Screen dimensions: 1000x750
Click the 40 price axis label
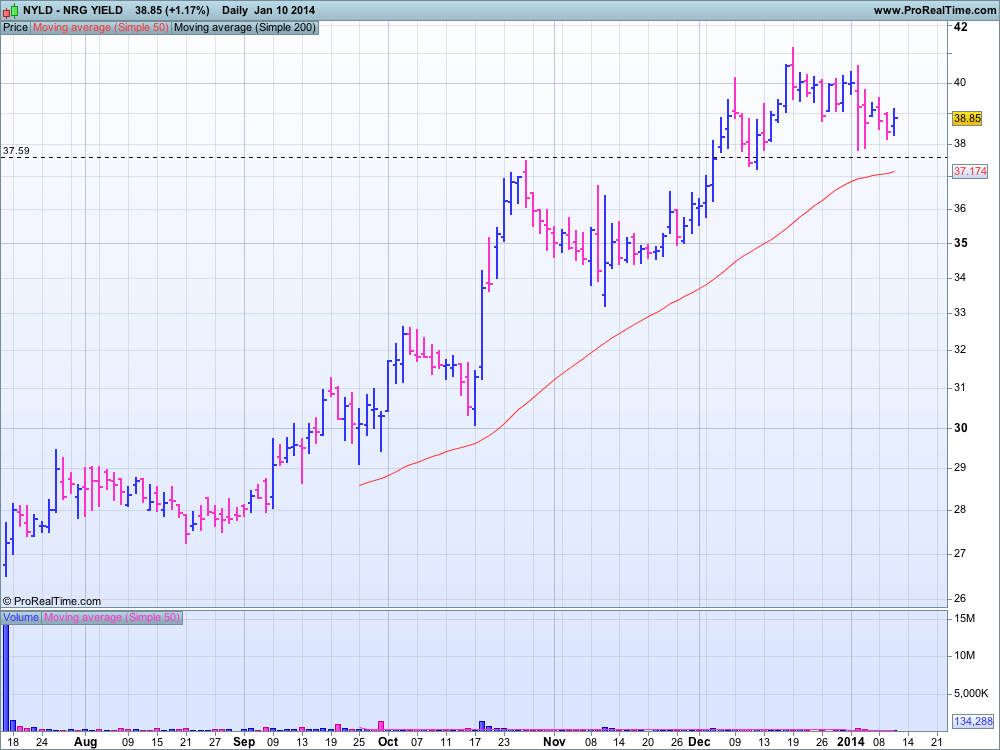point(960,82)
